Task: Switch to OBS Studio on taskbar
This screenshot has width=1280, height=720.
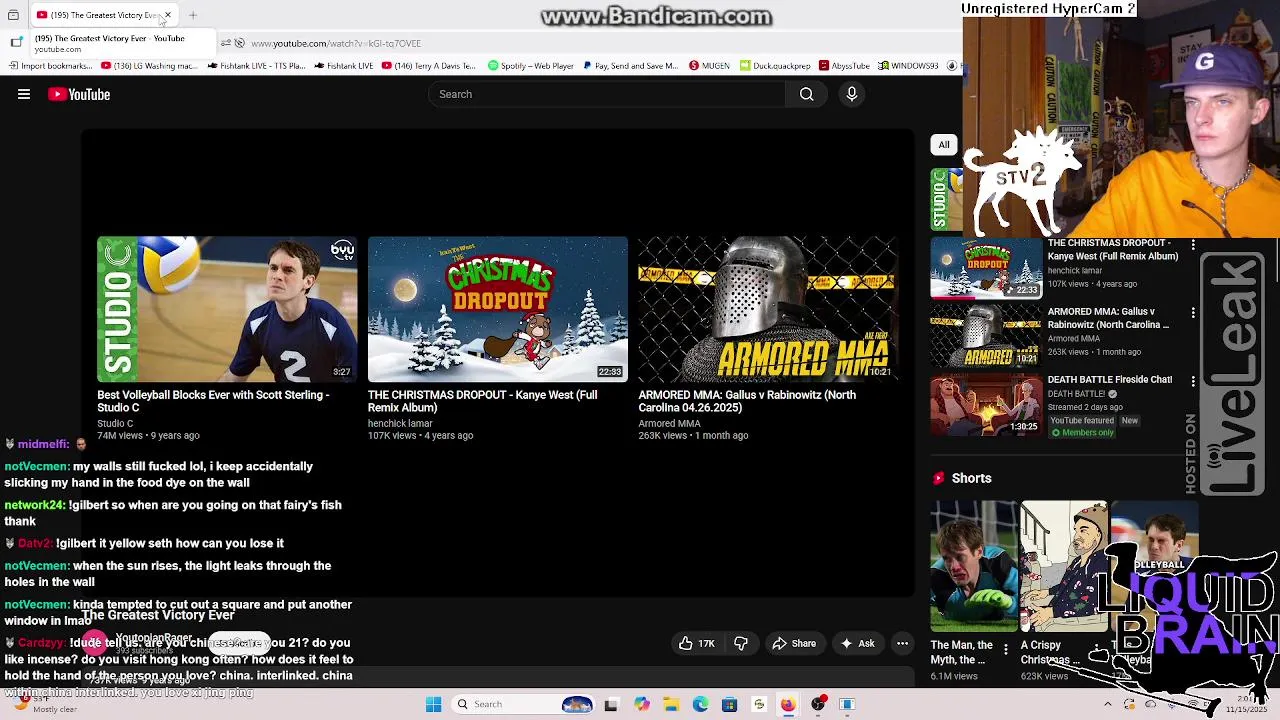Action: click(x=818, y=704)
